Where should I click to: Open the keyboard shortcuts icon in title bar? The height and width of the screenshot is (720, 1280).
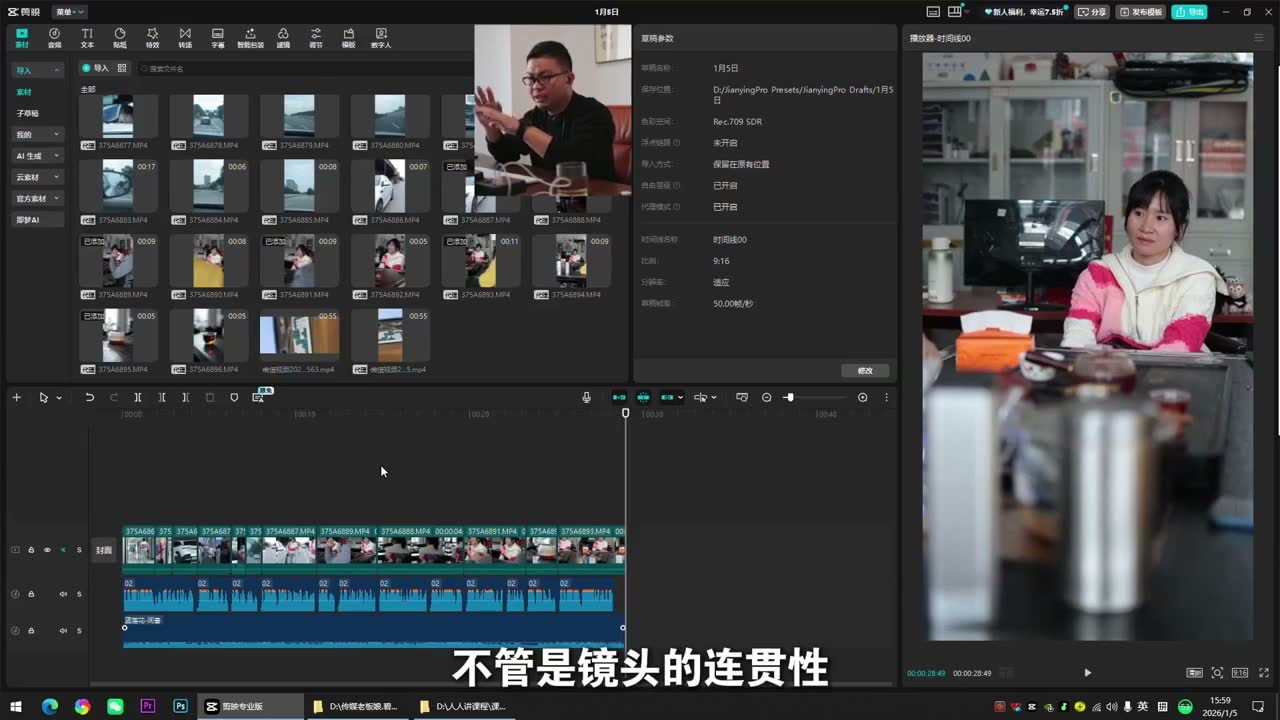[x=933, y=12]
